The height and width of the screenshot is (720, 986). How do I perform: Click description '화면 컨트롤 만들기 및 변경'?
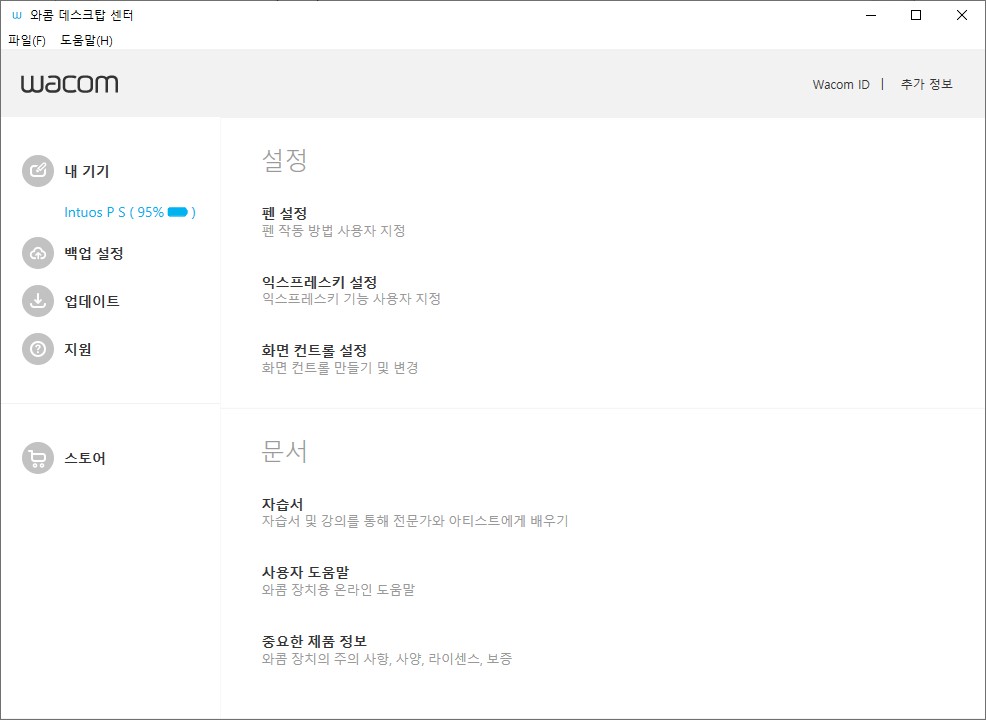click(x=340, y=367)
